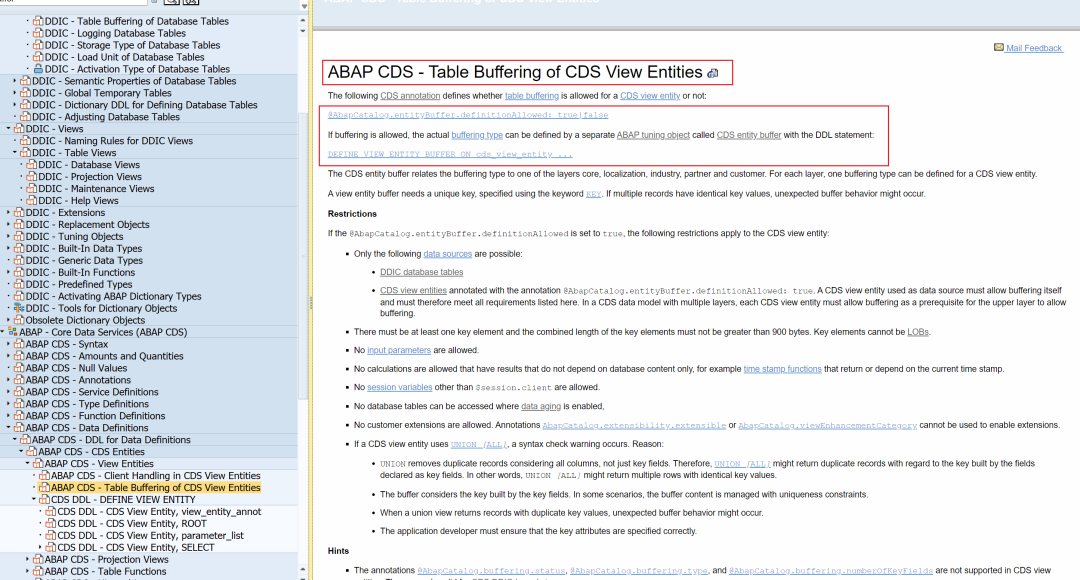Open CDS View Entity, view_entity_annot
The height and width of the screenshot is (580, 1080).
click(x=159, y=512)
